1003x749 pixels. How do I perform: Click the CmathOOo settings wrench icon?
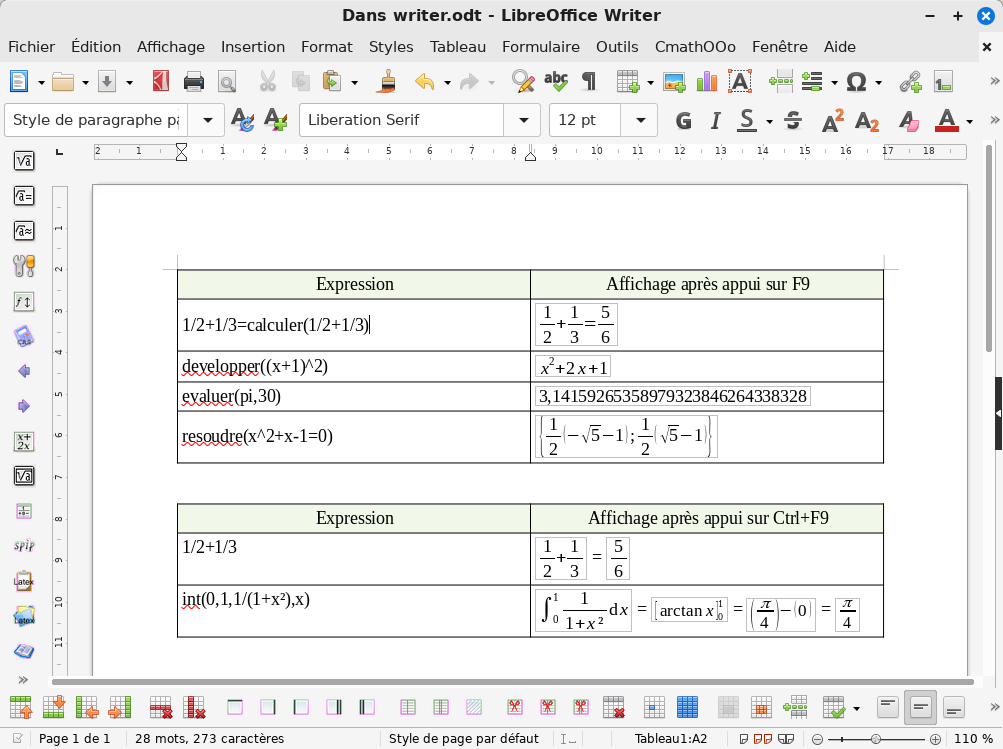coord(24,265)
